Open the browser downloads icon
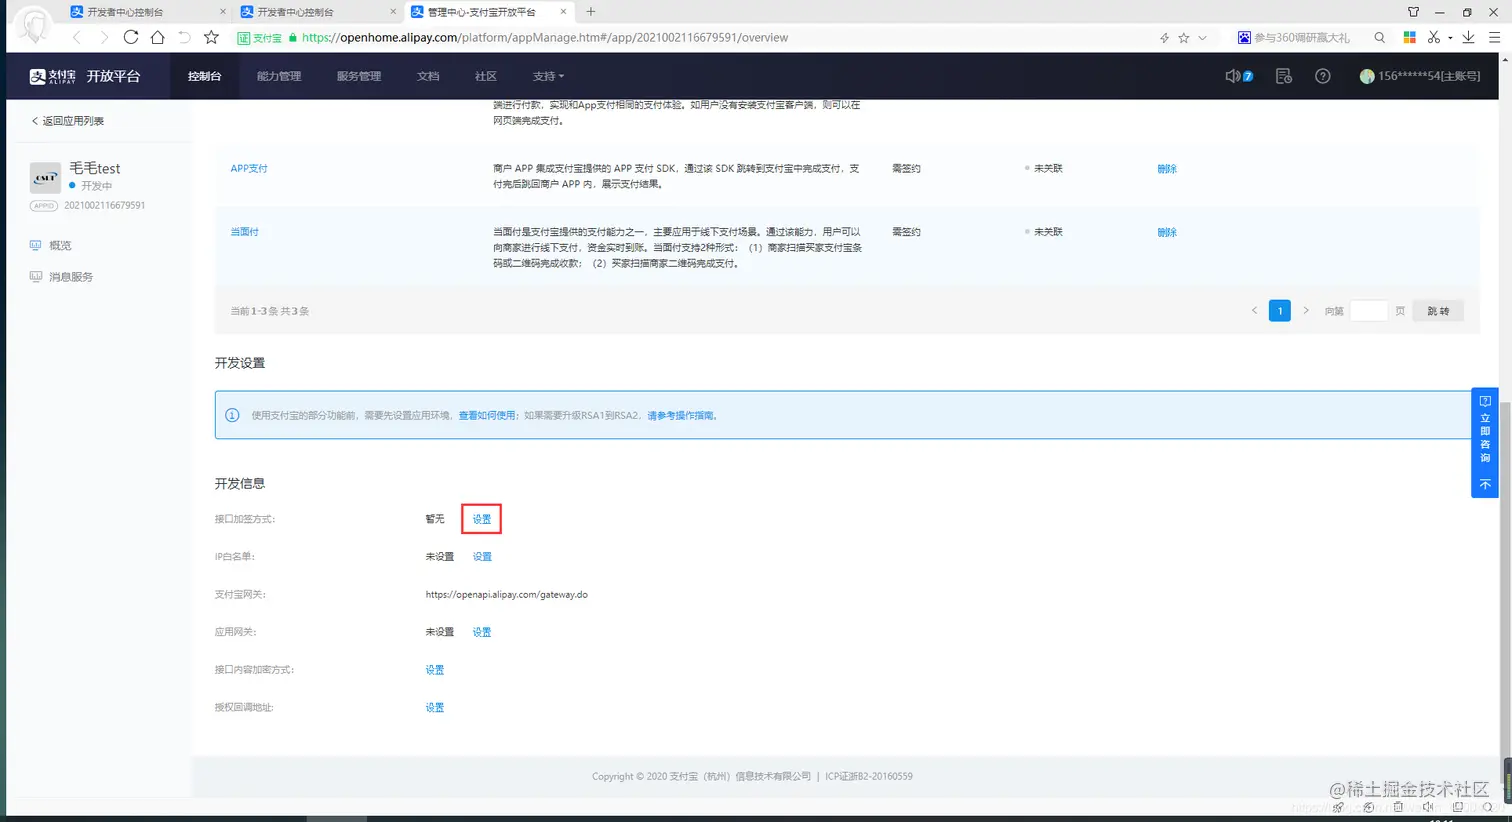The height and width of the screenshot is (822, 1512). click(1468, 38)
